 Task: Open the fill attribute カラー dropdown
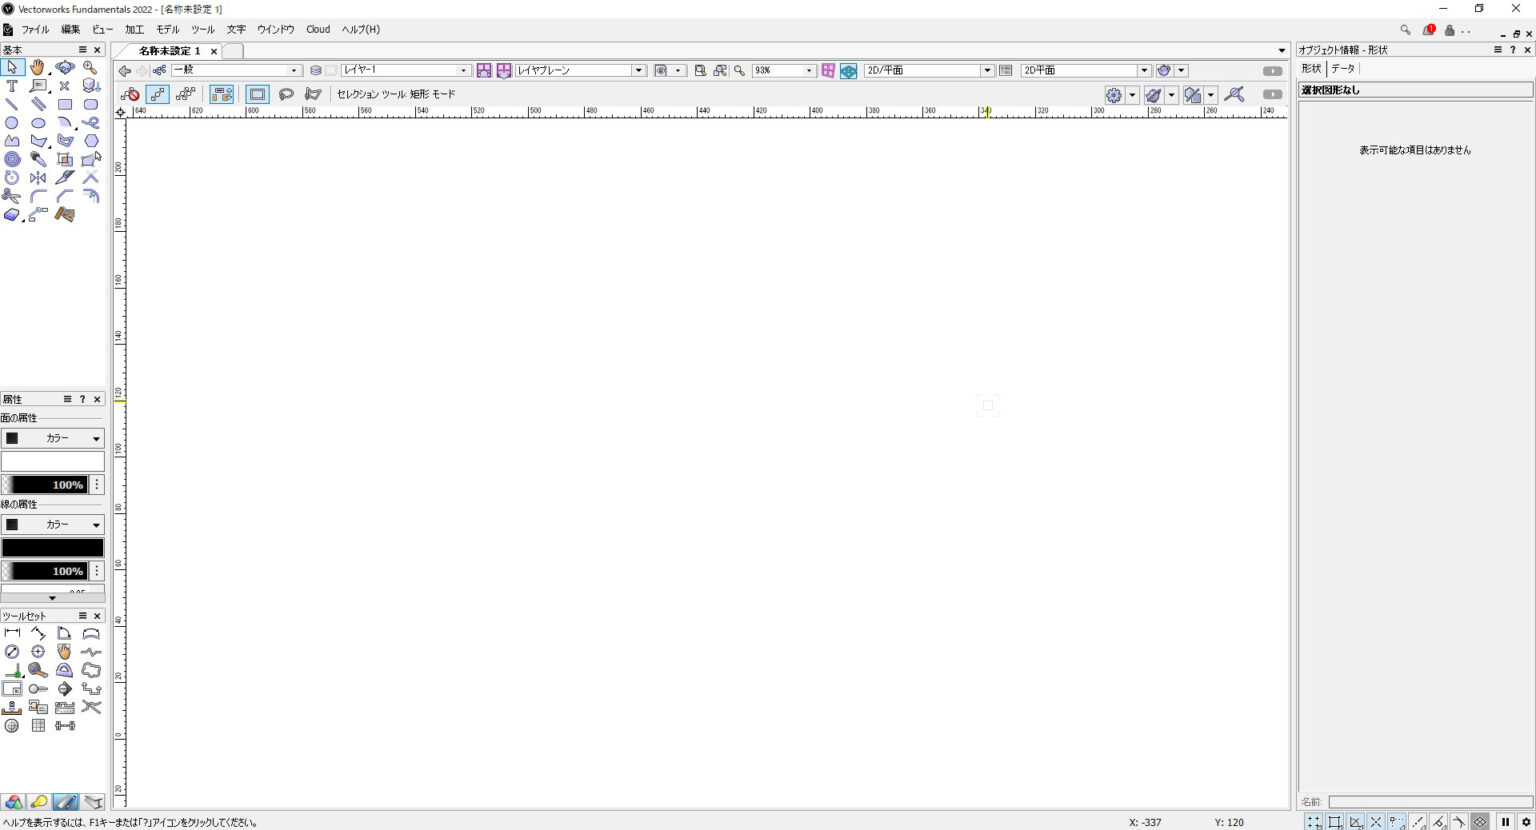(53, 438)
